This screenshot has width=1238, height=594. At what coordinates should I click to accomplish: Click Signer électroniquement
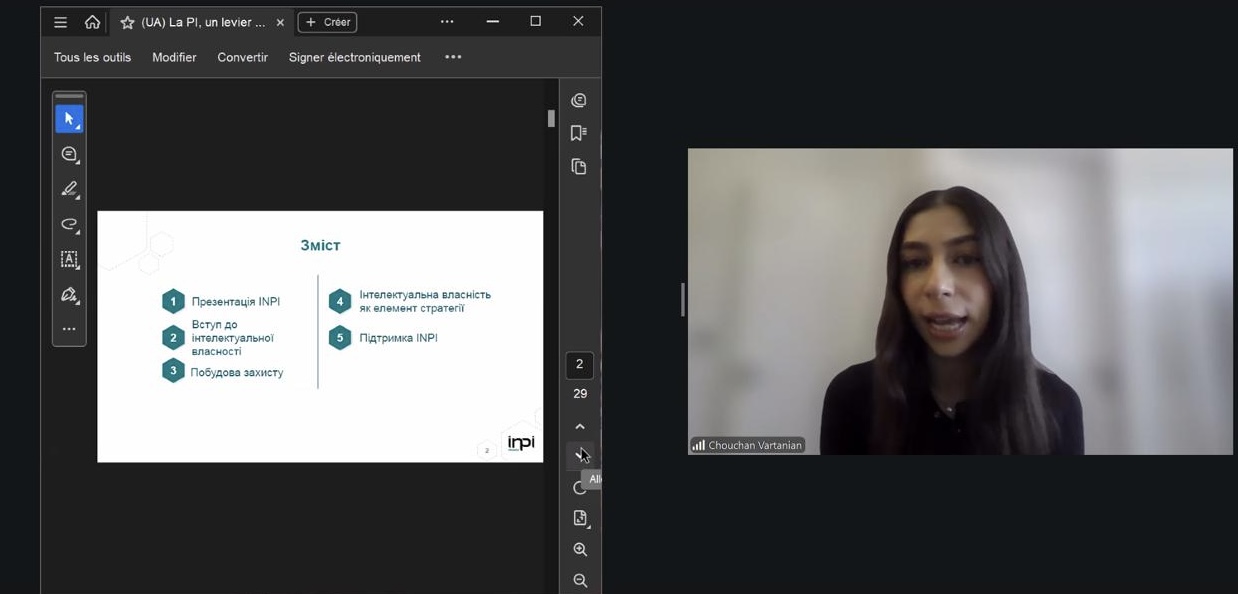pyautogui.click(x=354, y=57)
